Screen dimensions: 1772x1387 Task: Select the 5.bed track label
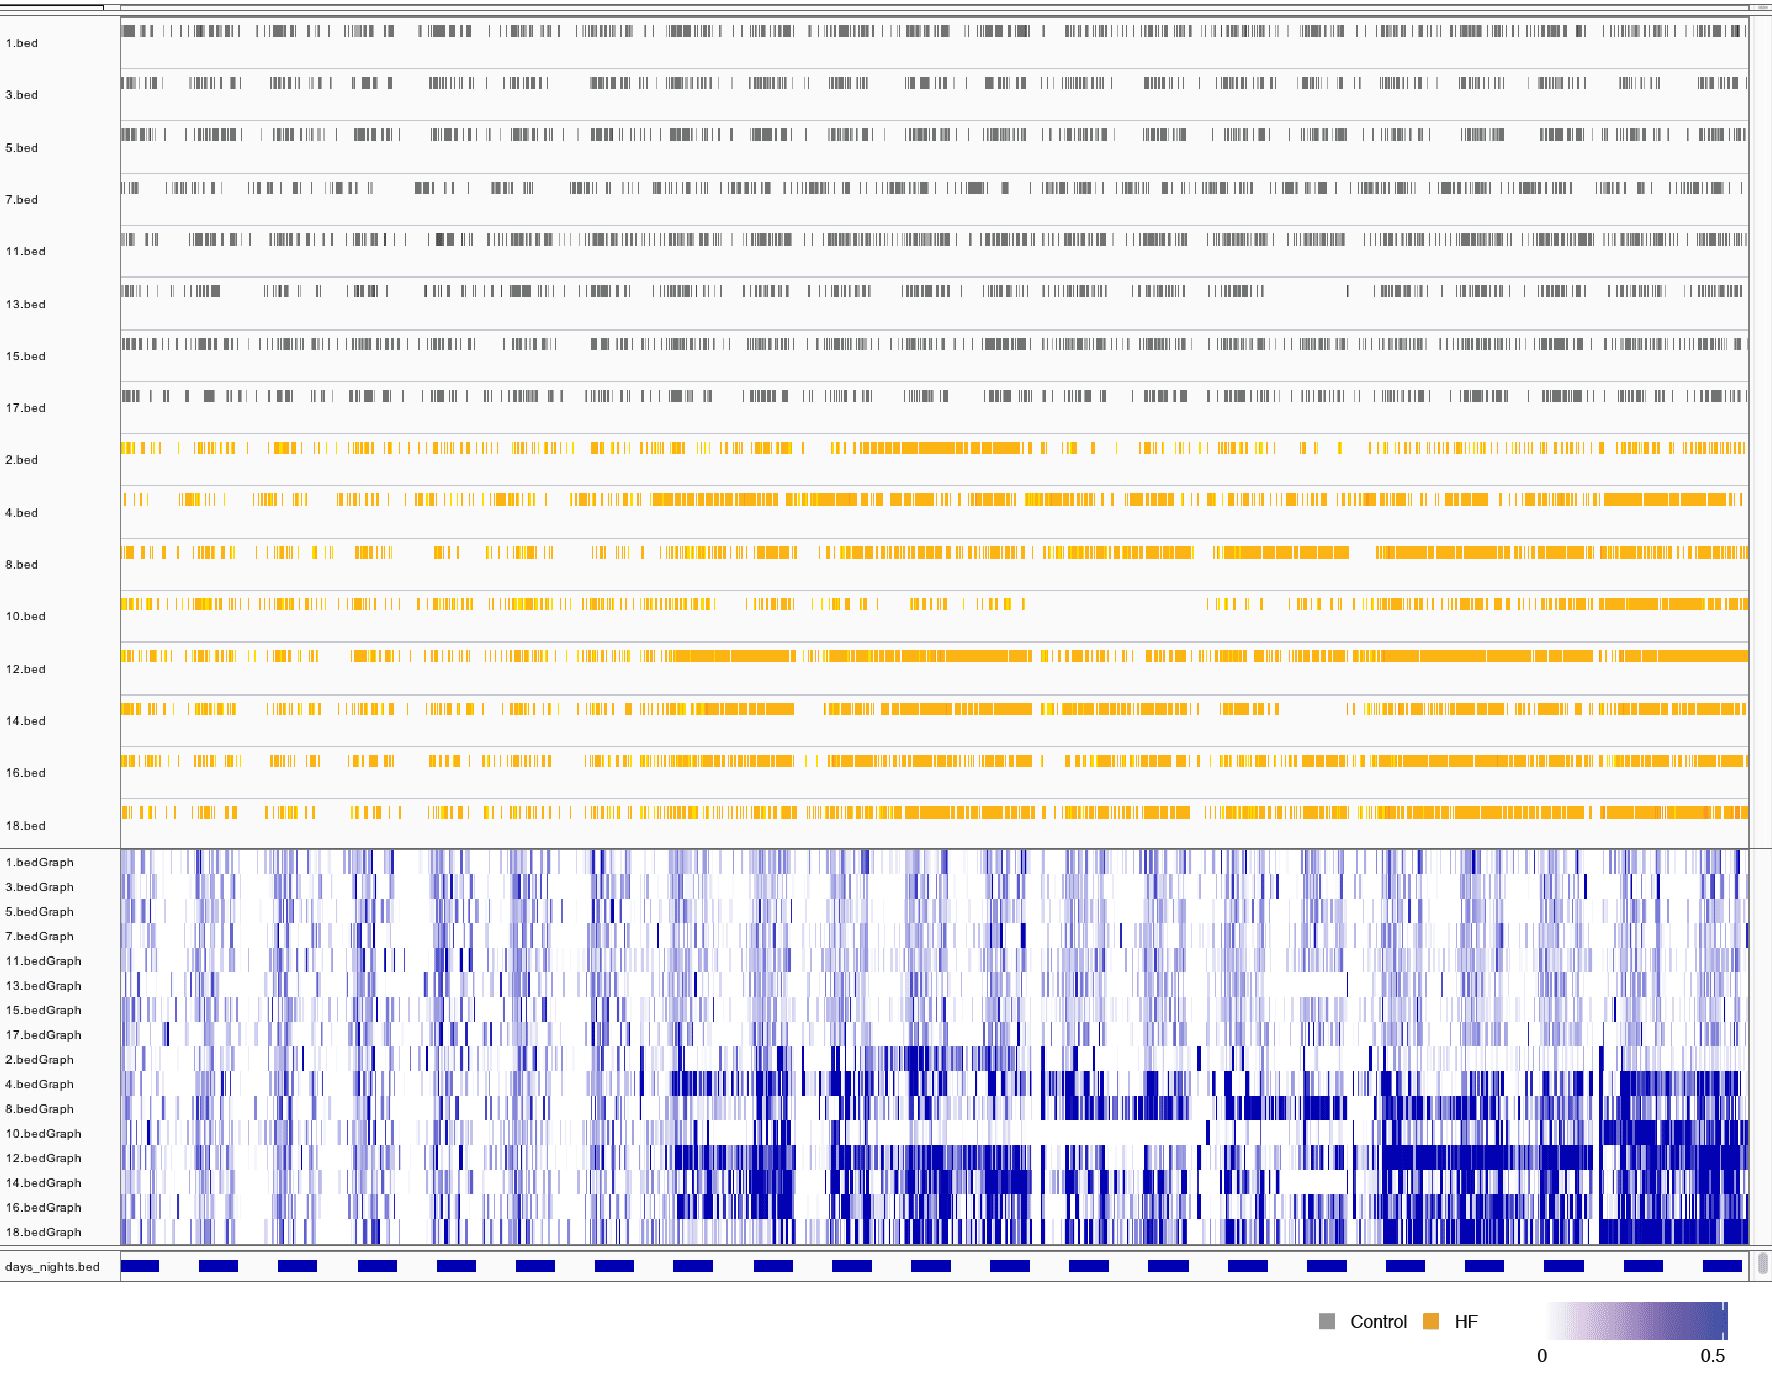[22, 148]
